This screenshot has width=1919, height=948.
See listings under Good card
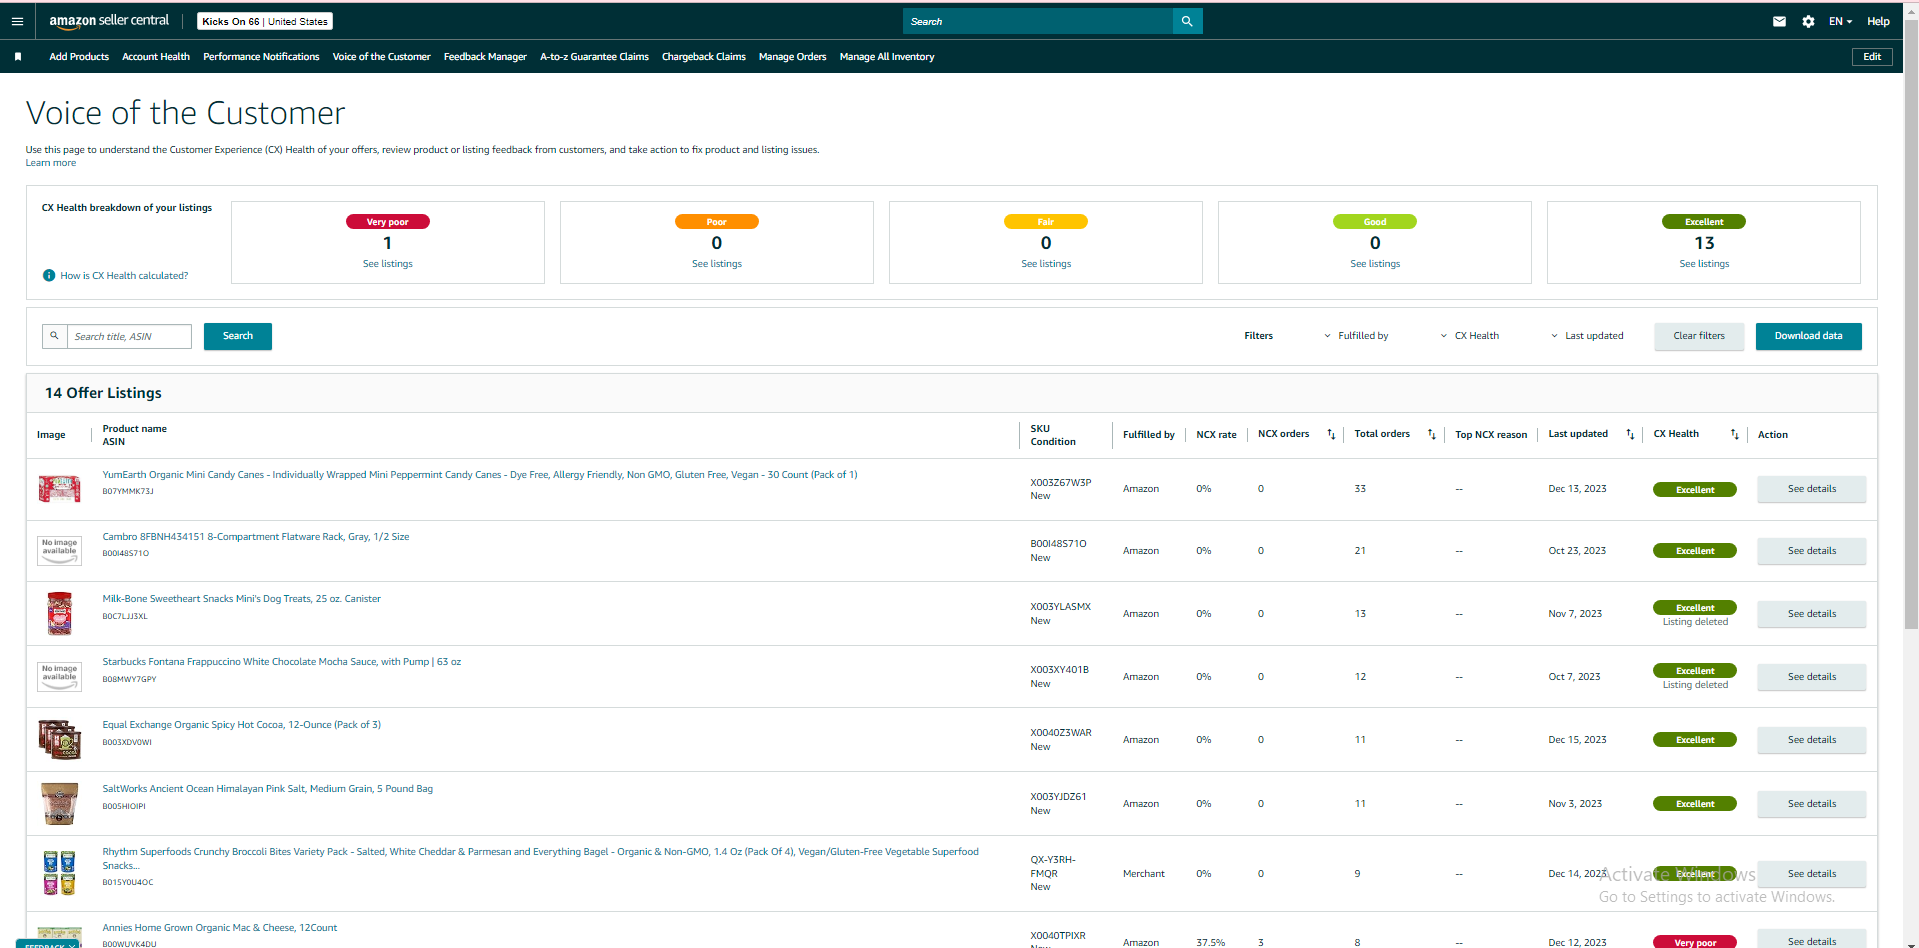point(1375,264)
